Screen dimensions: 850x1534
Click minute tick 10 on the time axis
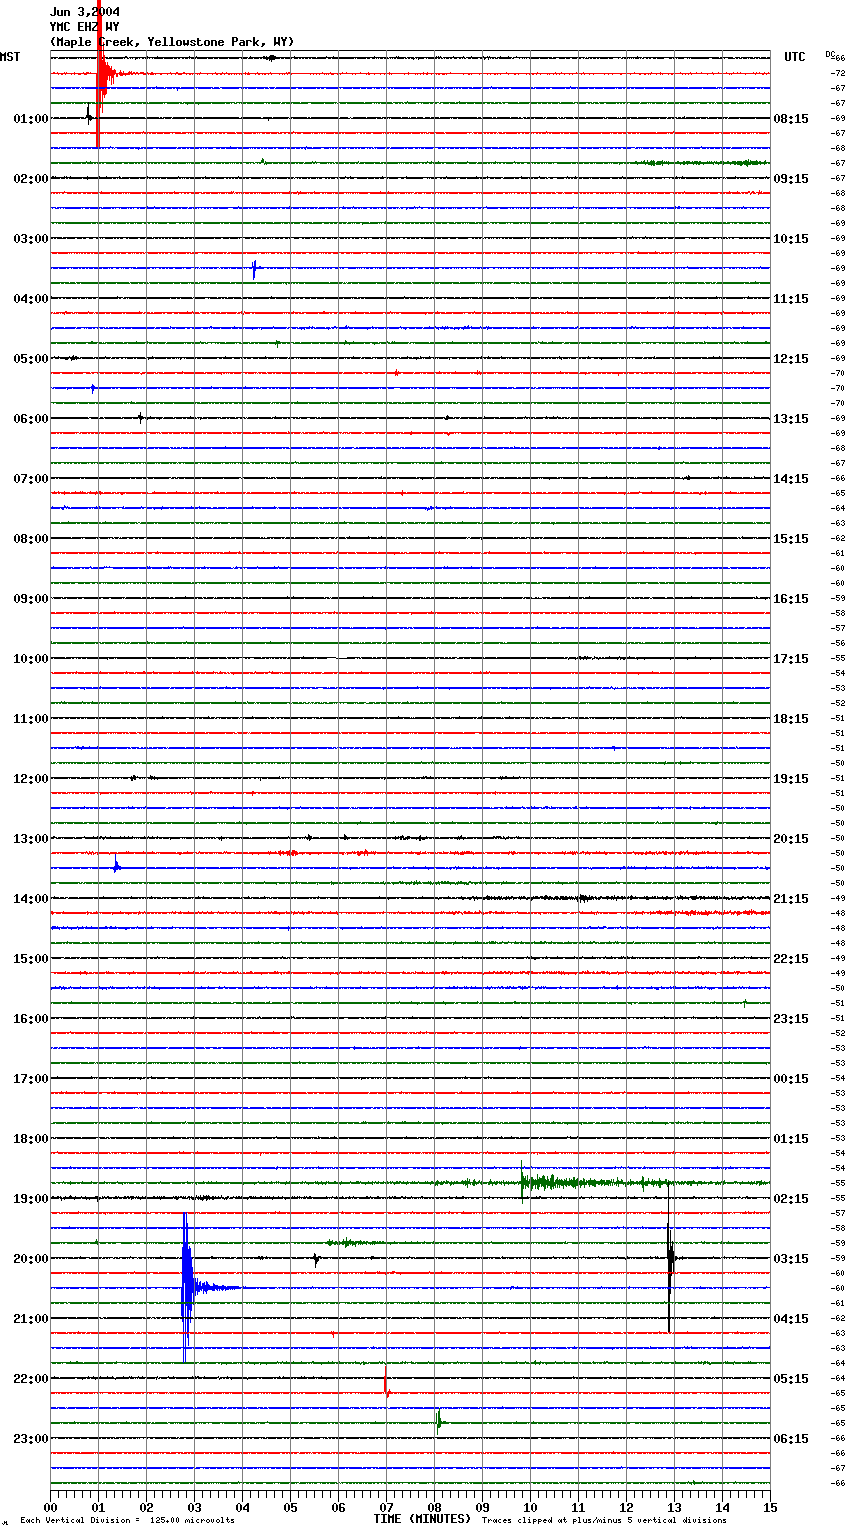click(x=530, y=1507)
